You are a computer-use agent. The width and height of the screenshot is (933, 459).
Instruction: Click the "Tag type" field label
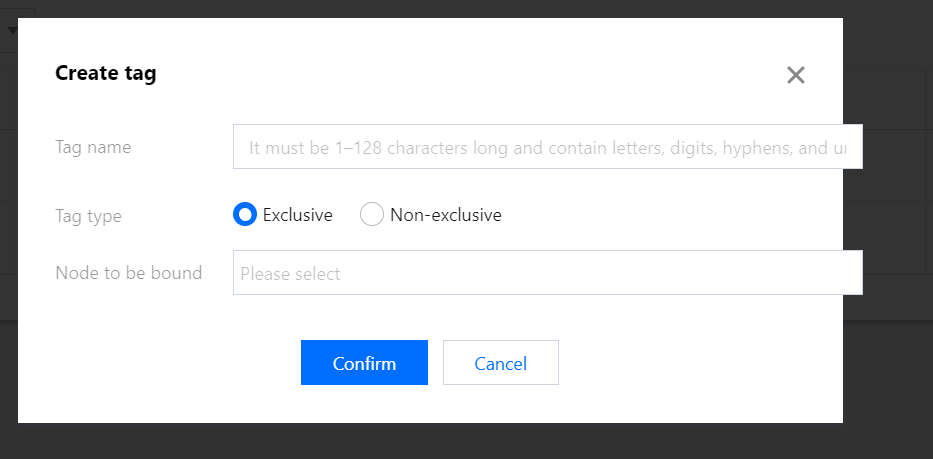click(89, 215)
